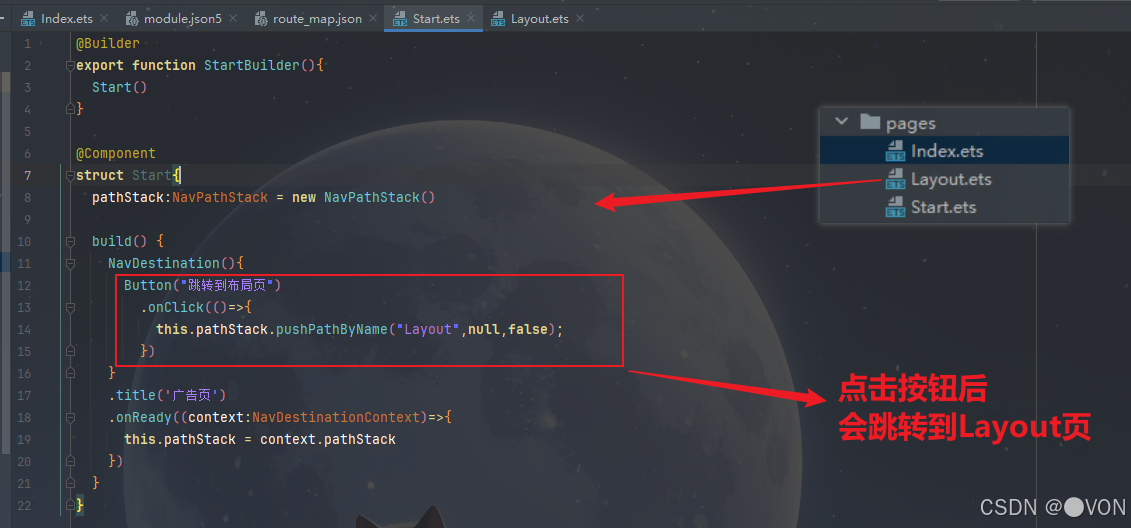Image resolution: width=1131 pixels, height=528 pixels.
Task: Fold the build() method at line 10
Action: pos(70,242)
